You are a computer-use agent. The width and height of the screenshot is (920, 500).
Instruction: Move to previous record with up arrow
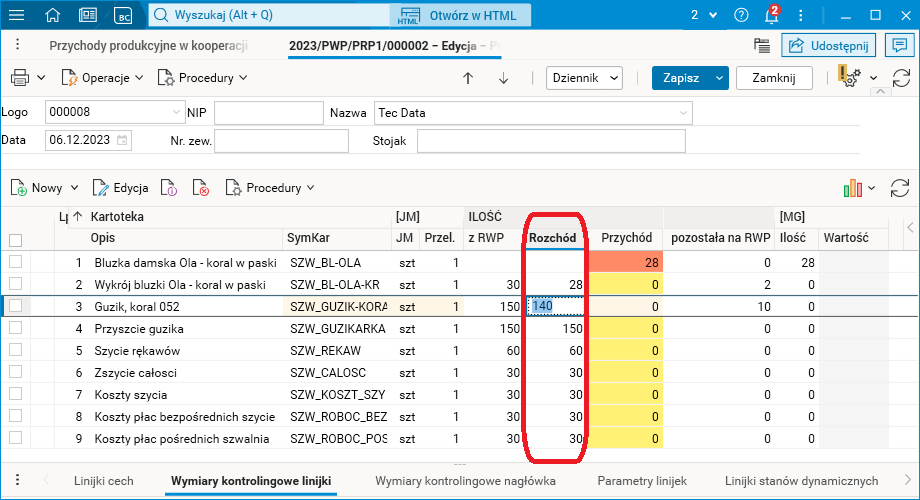468,78
